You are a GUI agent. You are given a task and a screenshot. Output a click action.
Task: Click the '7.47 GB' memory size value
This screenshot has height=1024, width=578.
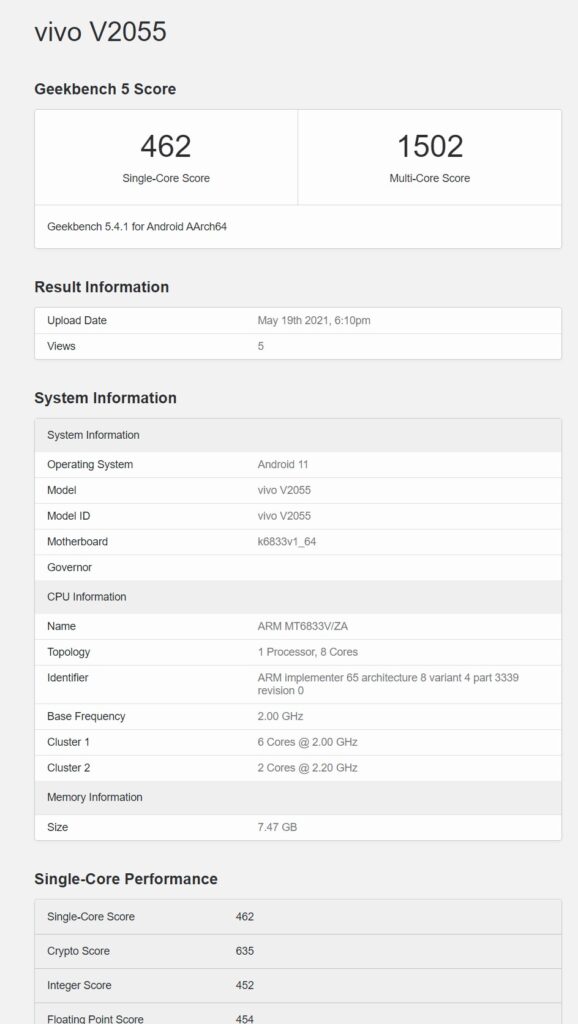[277, 827]
